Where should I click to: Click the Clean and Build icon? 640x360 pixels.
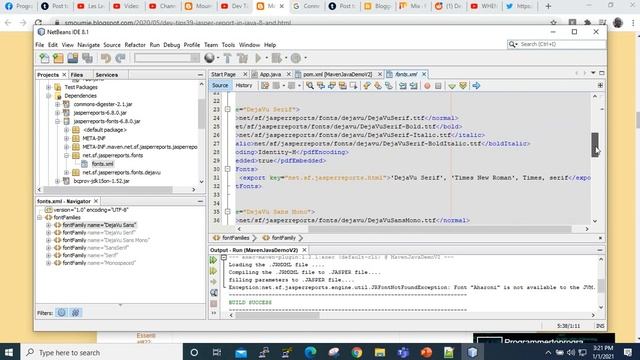tap(242, 58)
